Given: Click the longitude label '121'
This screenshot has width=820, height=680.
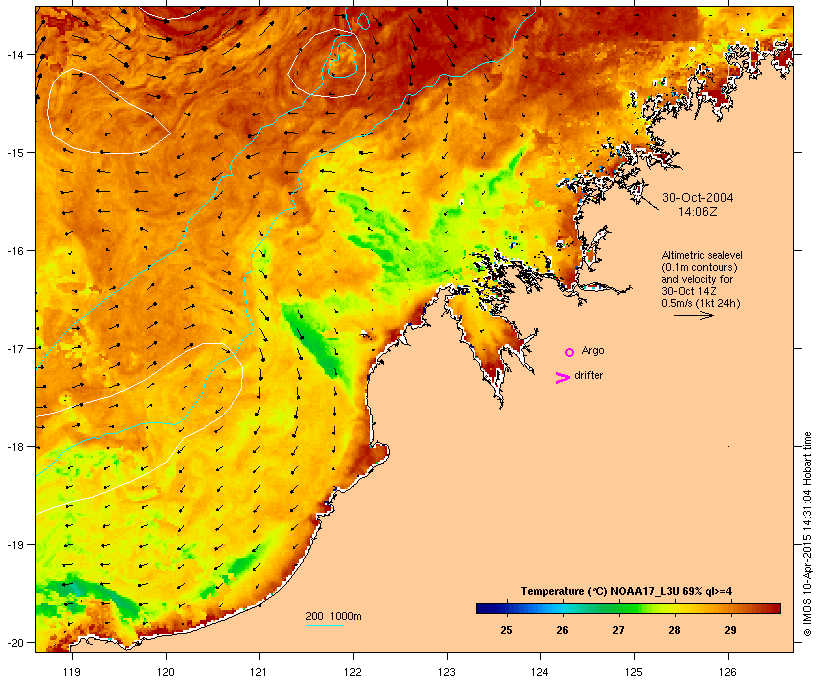Looking at the screenshot, I should (x=259, y=672).
